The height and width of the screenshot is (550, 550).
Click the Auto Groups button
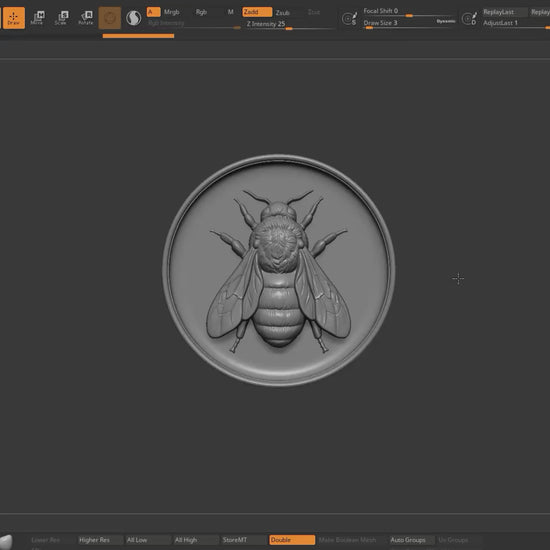coord(411,540)
